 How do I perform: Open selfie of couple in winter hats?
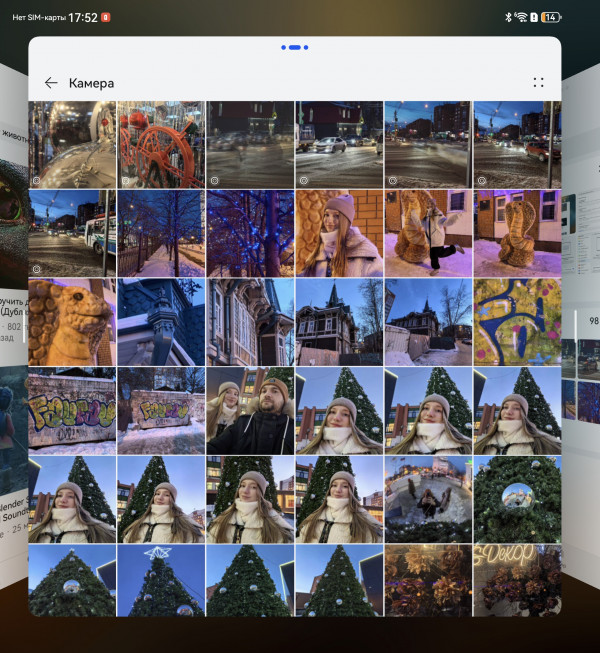(250, 411)
